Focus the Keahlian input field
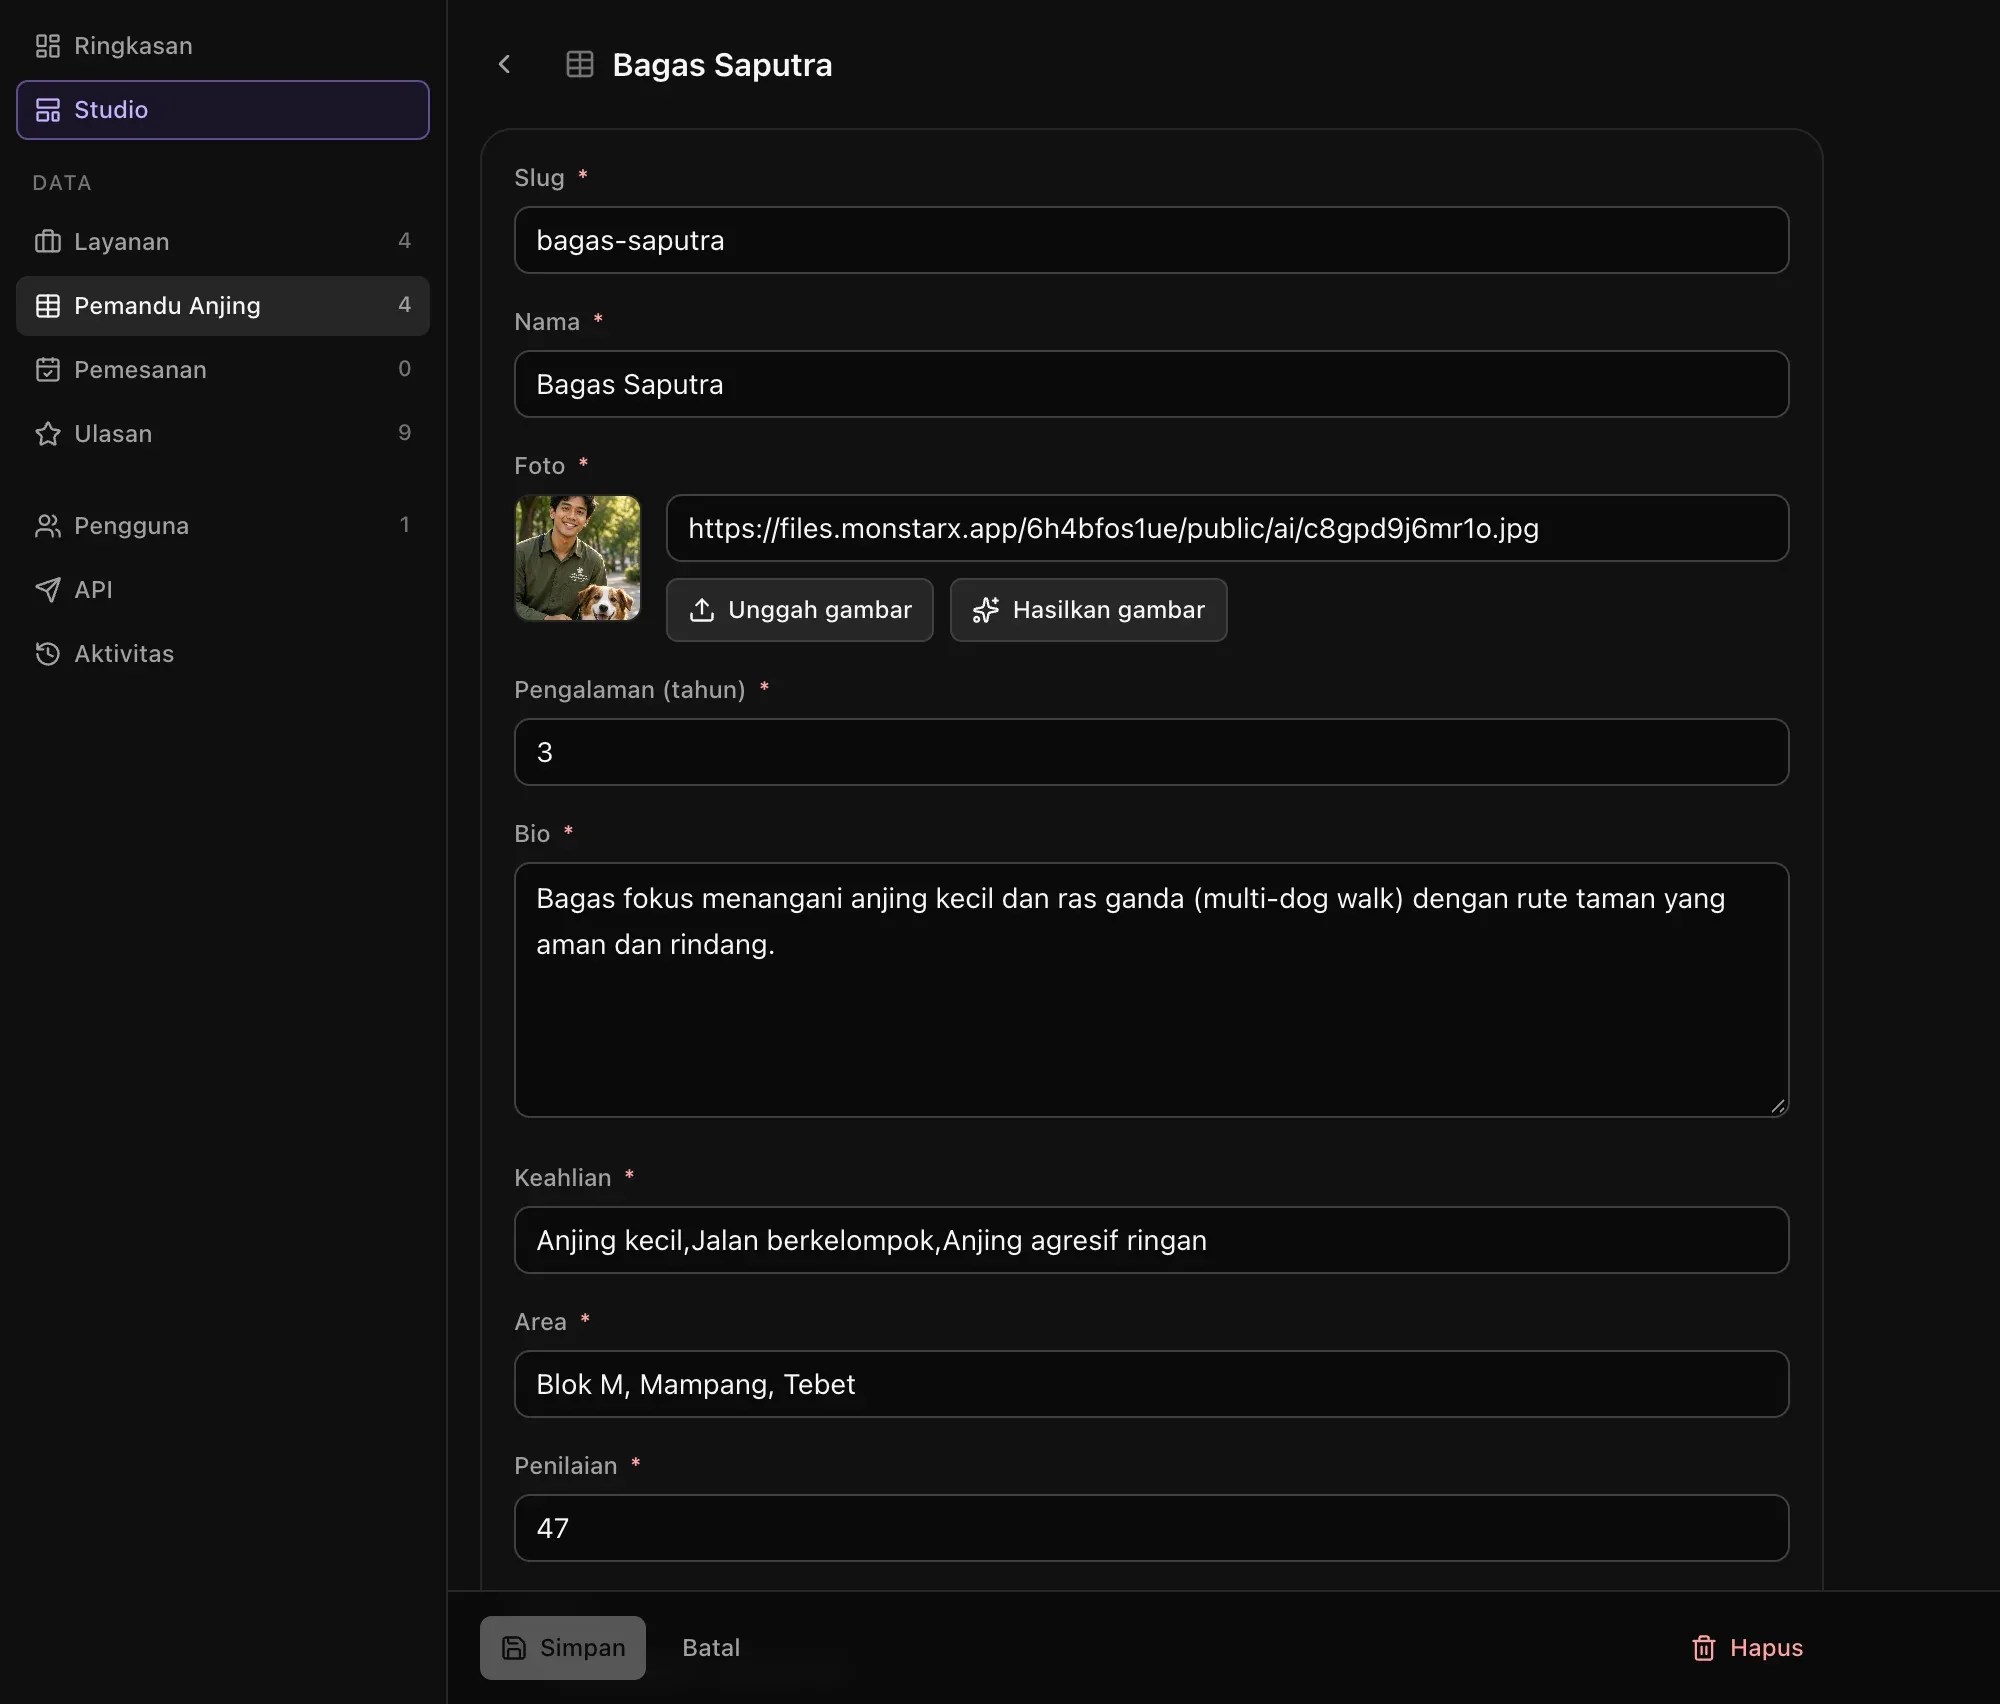Screen dimensions: 2000x1704 coord(1152,1240)
